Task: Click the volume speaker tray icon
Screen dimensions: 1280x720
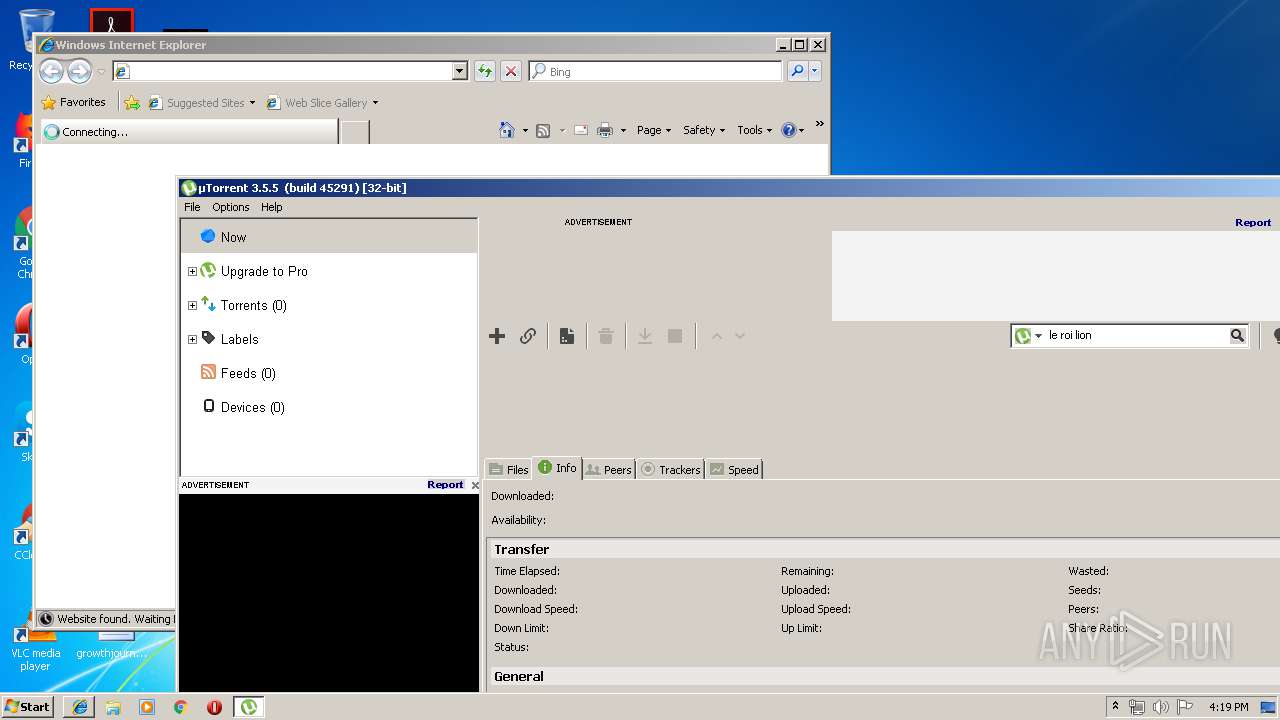Action: click(1161, 707)
